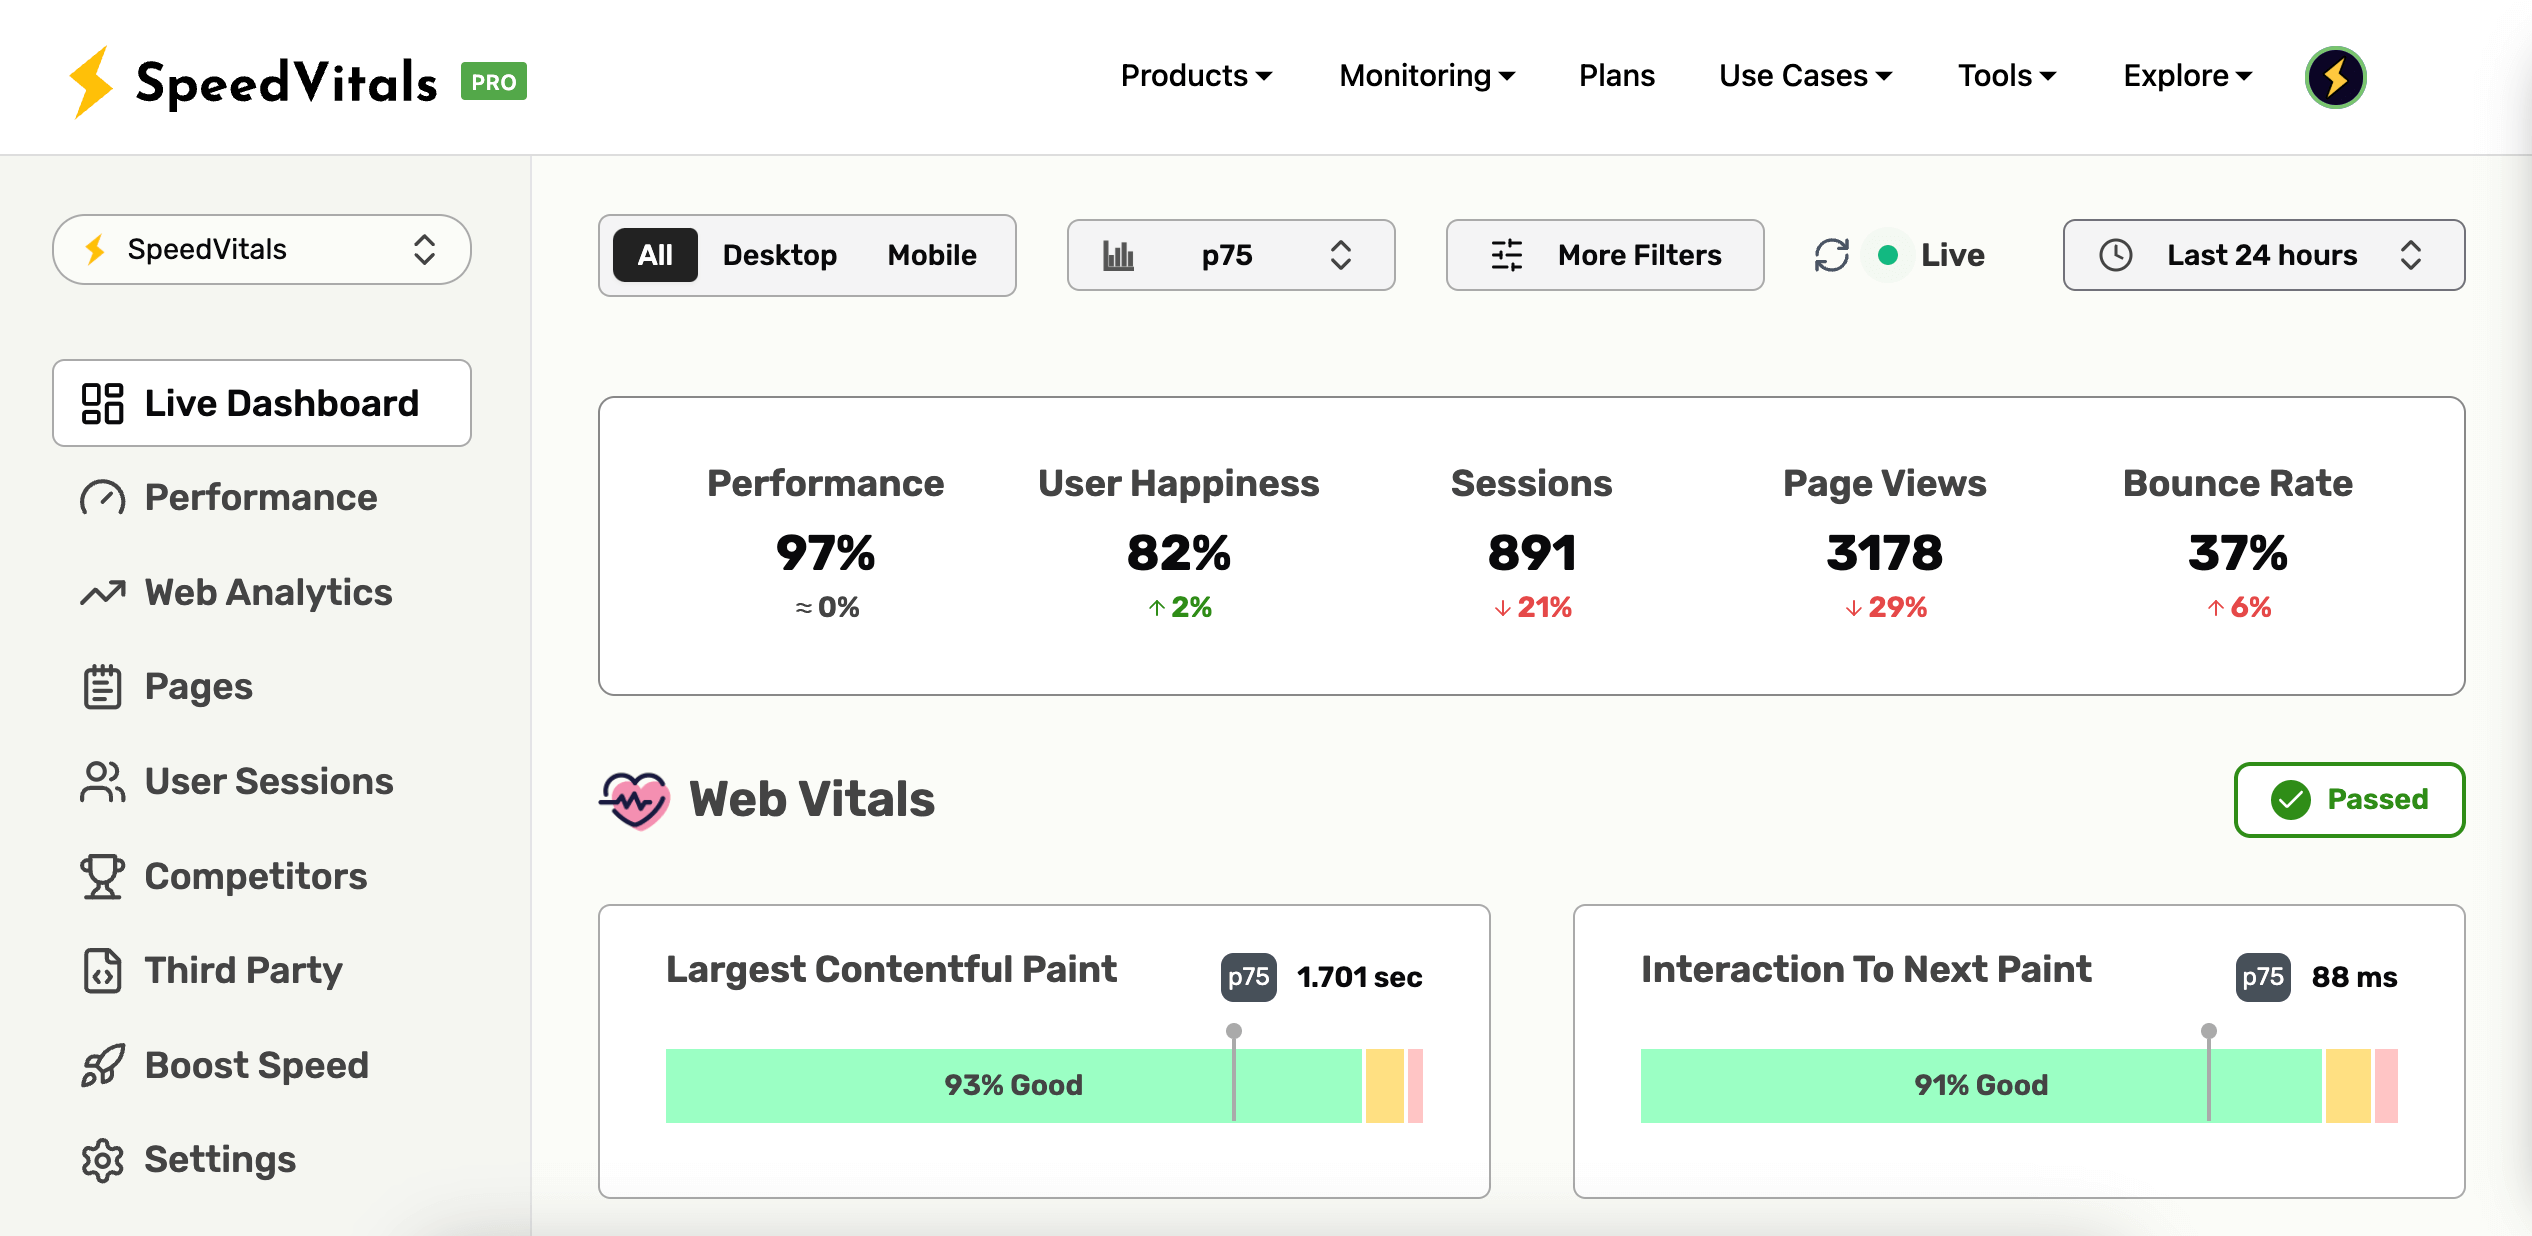Click the Pages clipboard icon
Screen dimensions: 2532x1236
pyautogui.click(x=102, y=687)
